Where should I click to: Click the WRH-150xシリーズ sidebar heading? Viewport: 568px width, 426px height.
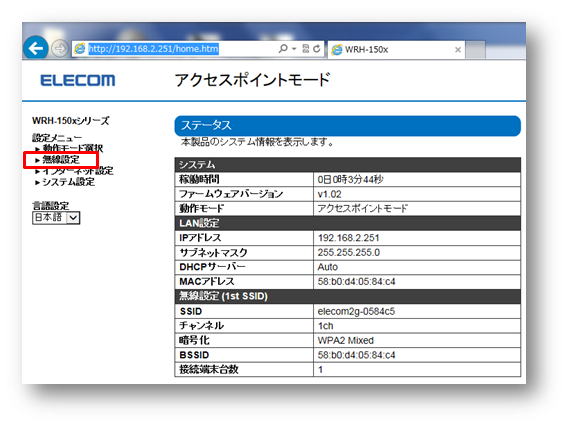pos(71,120)
